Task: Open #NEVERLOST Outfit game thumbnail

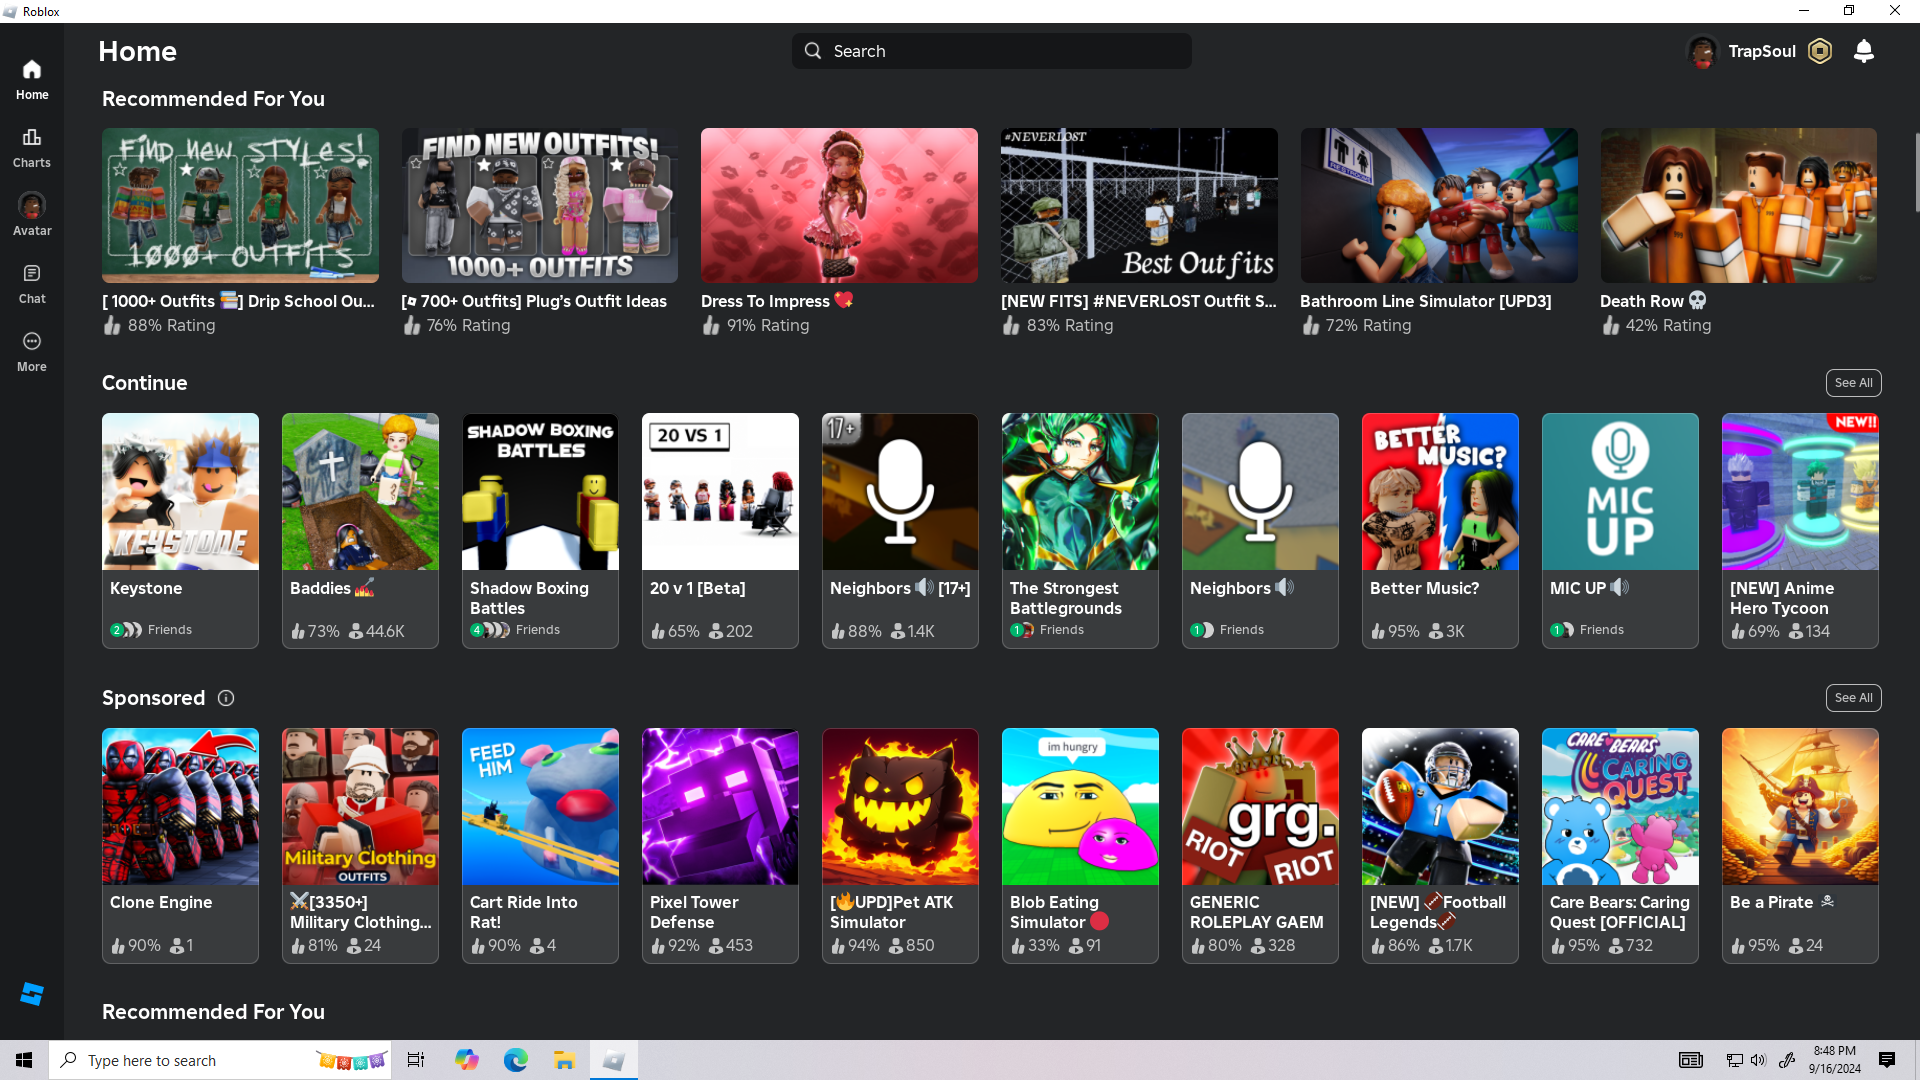Action: coord(1139,205)
